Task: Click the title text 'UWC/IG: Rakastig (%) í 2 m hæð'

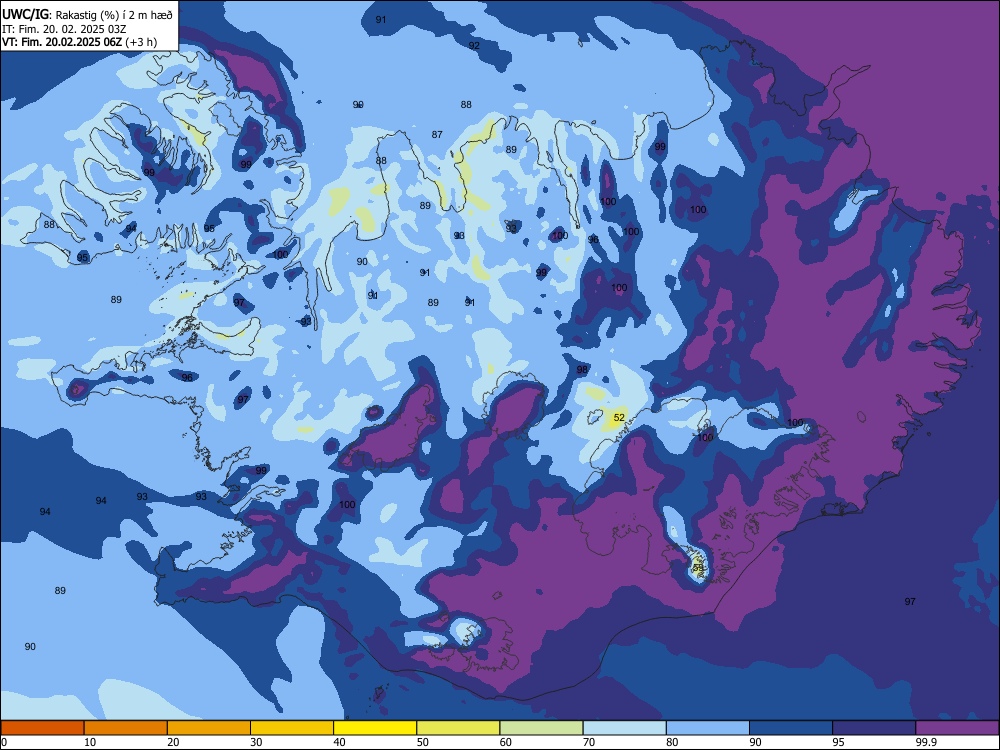Action: pyautogui.click(x=87, y=15)
